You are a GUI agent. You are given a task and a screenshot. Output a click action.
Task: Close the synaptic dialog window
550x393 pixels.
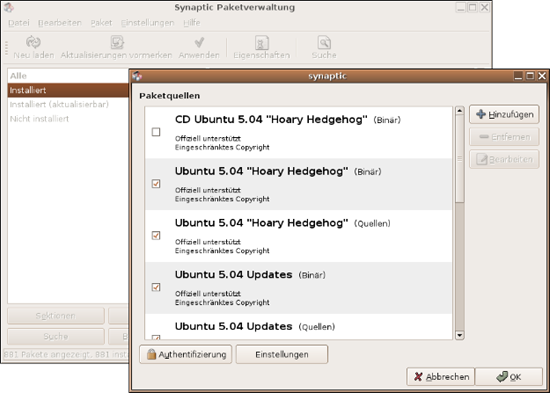coord(542,76)
